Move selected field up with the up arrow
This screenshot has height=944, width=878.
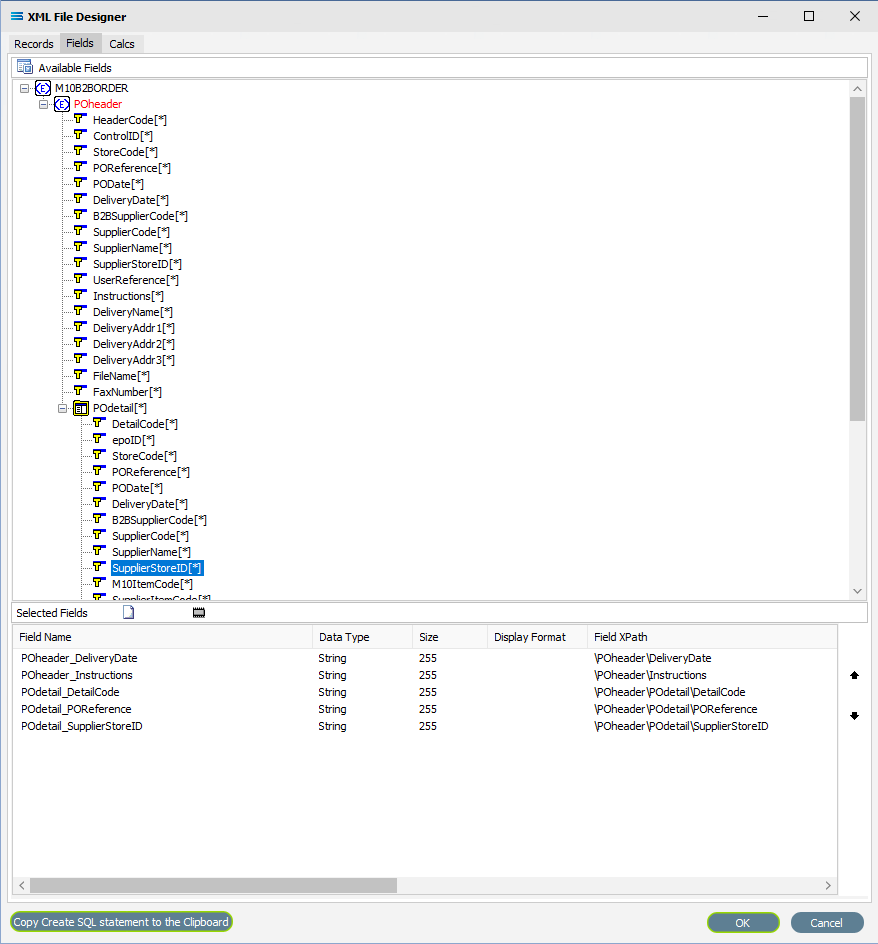(854, 675)
